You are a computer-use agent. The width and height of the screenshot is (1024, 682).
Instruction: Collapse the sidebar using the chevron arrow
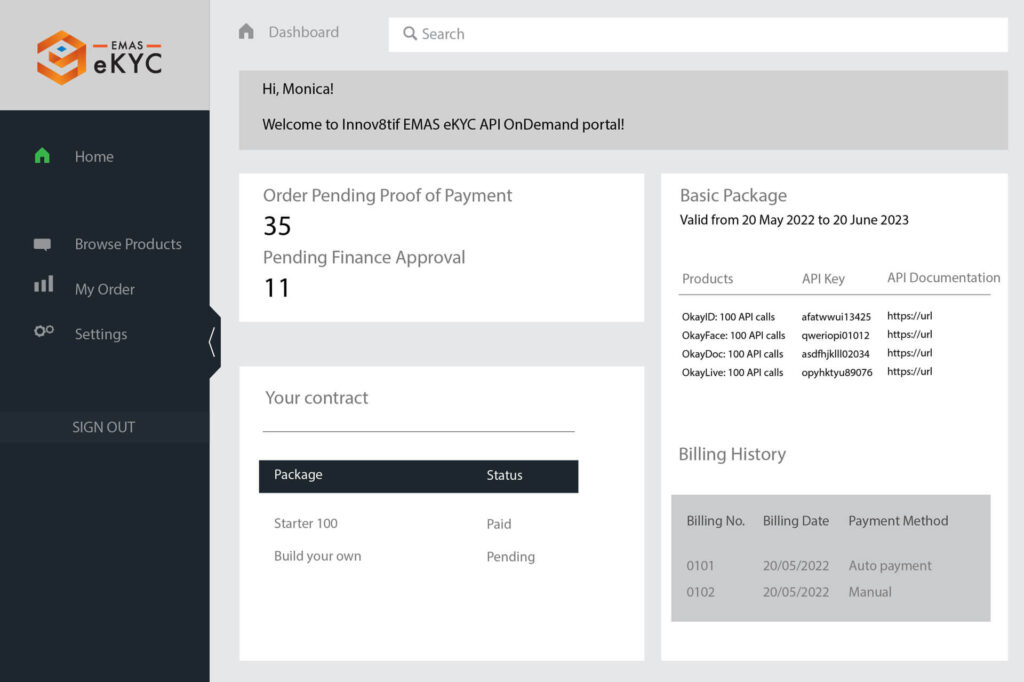(212, 341)
